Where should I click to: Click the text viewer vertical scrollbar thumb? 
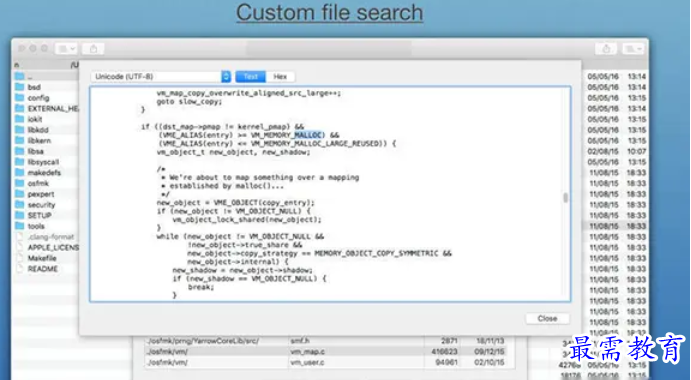coord(565,198)
